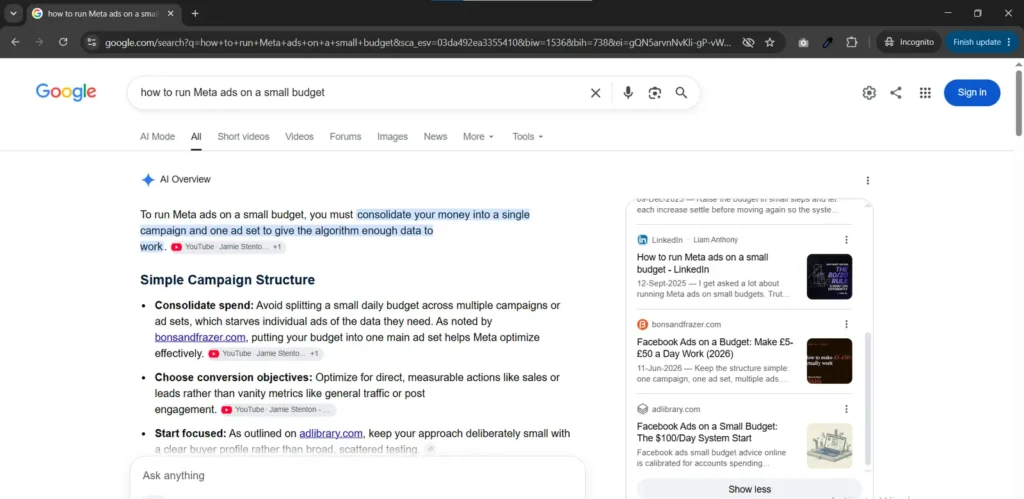Image resolution: width=1024 pixels, height=499 pixels.
Task: Click the AI Overview sparkle icon
Action: [x=148, y=180]
